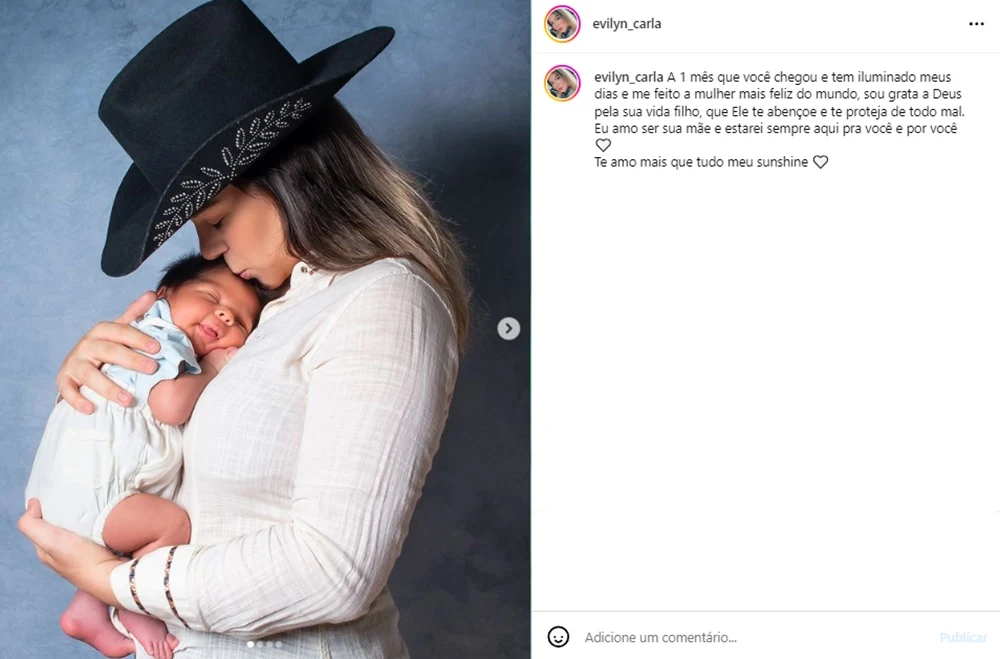This screenshot has height=659, width=1000.
Task: Advance to the next carousel photo arrow
Action: (508, 329)
